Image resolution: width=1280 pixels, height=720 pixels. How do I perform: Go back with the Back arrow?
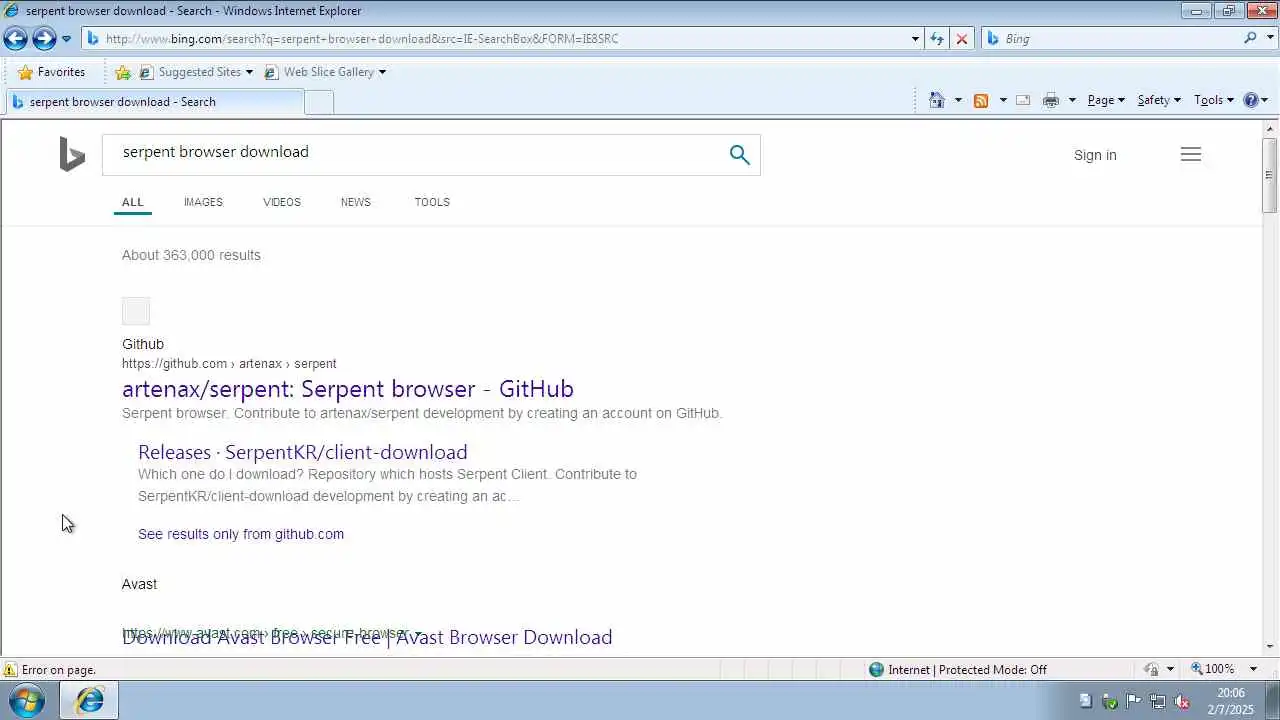click(15, 39)
